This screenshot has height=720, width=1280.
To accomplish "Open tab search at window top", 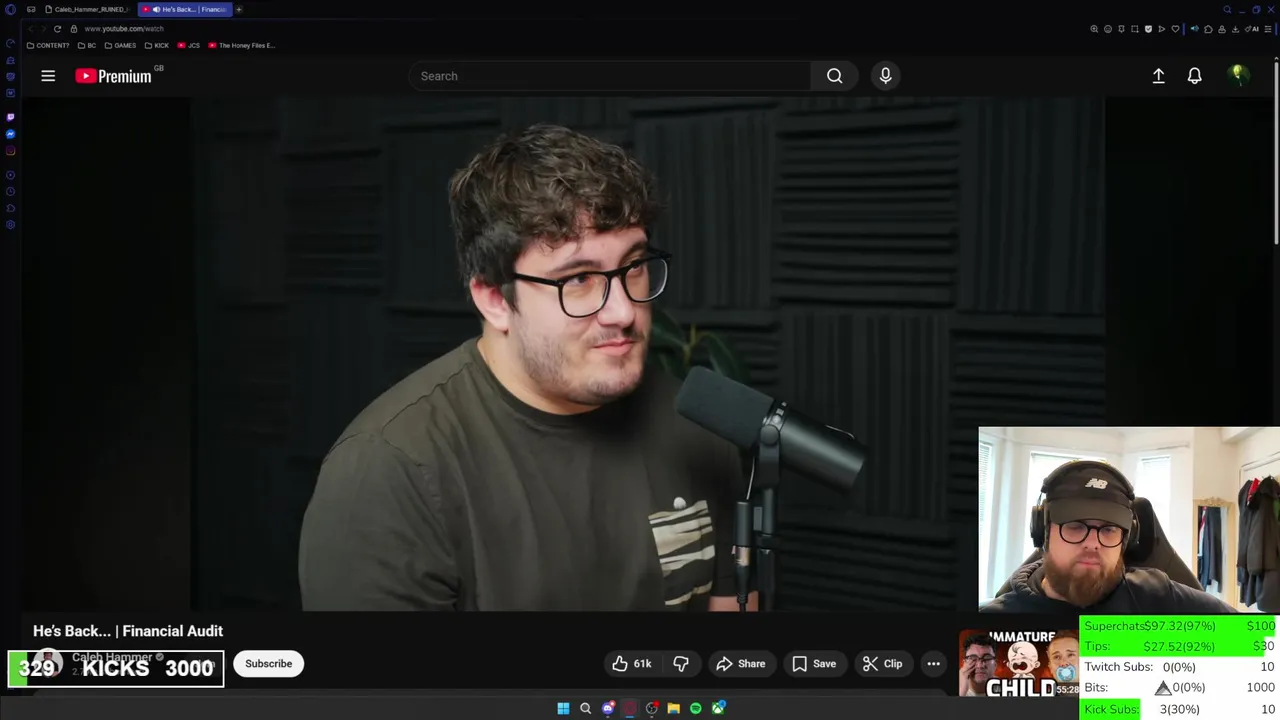I will click(x=1227, y=10).
